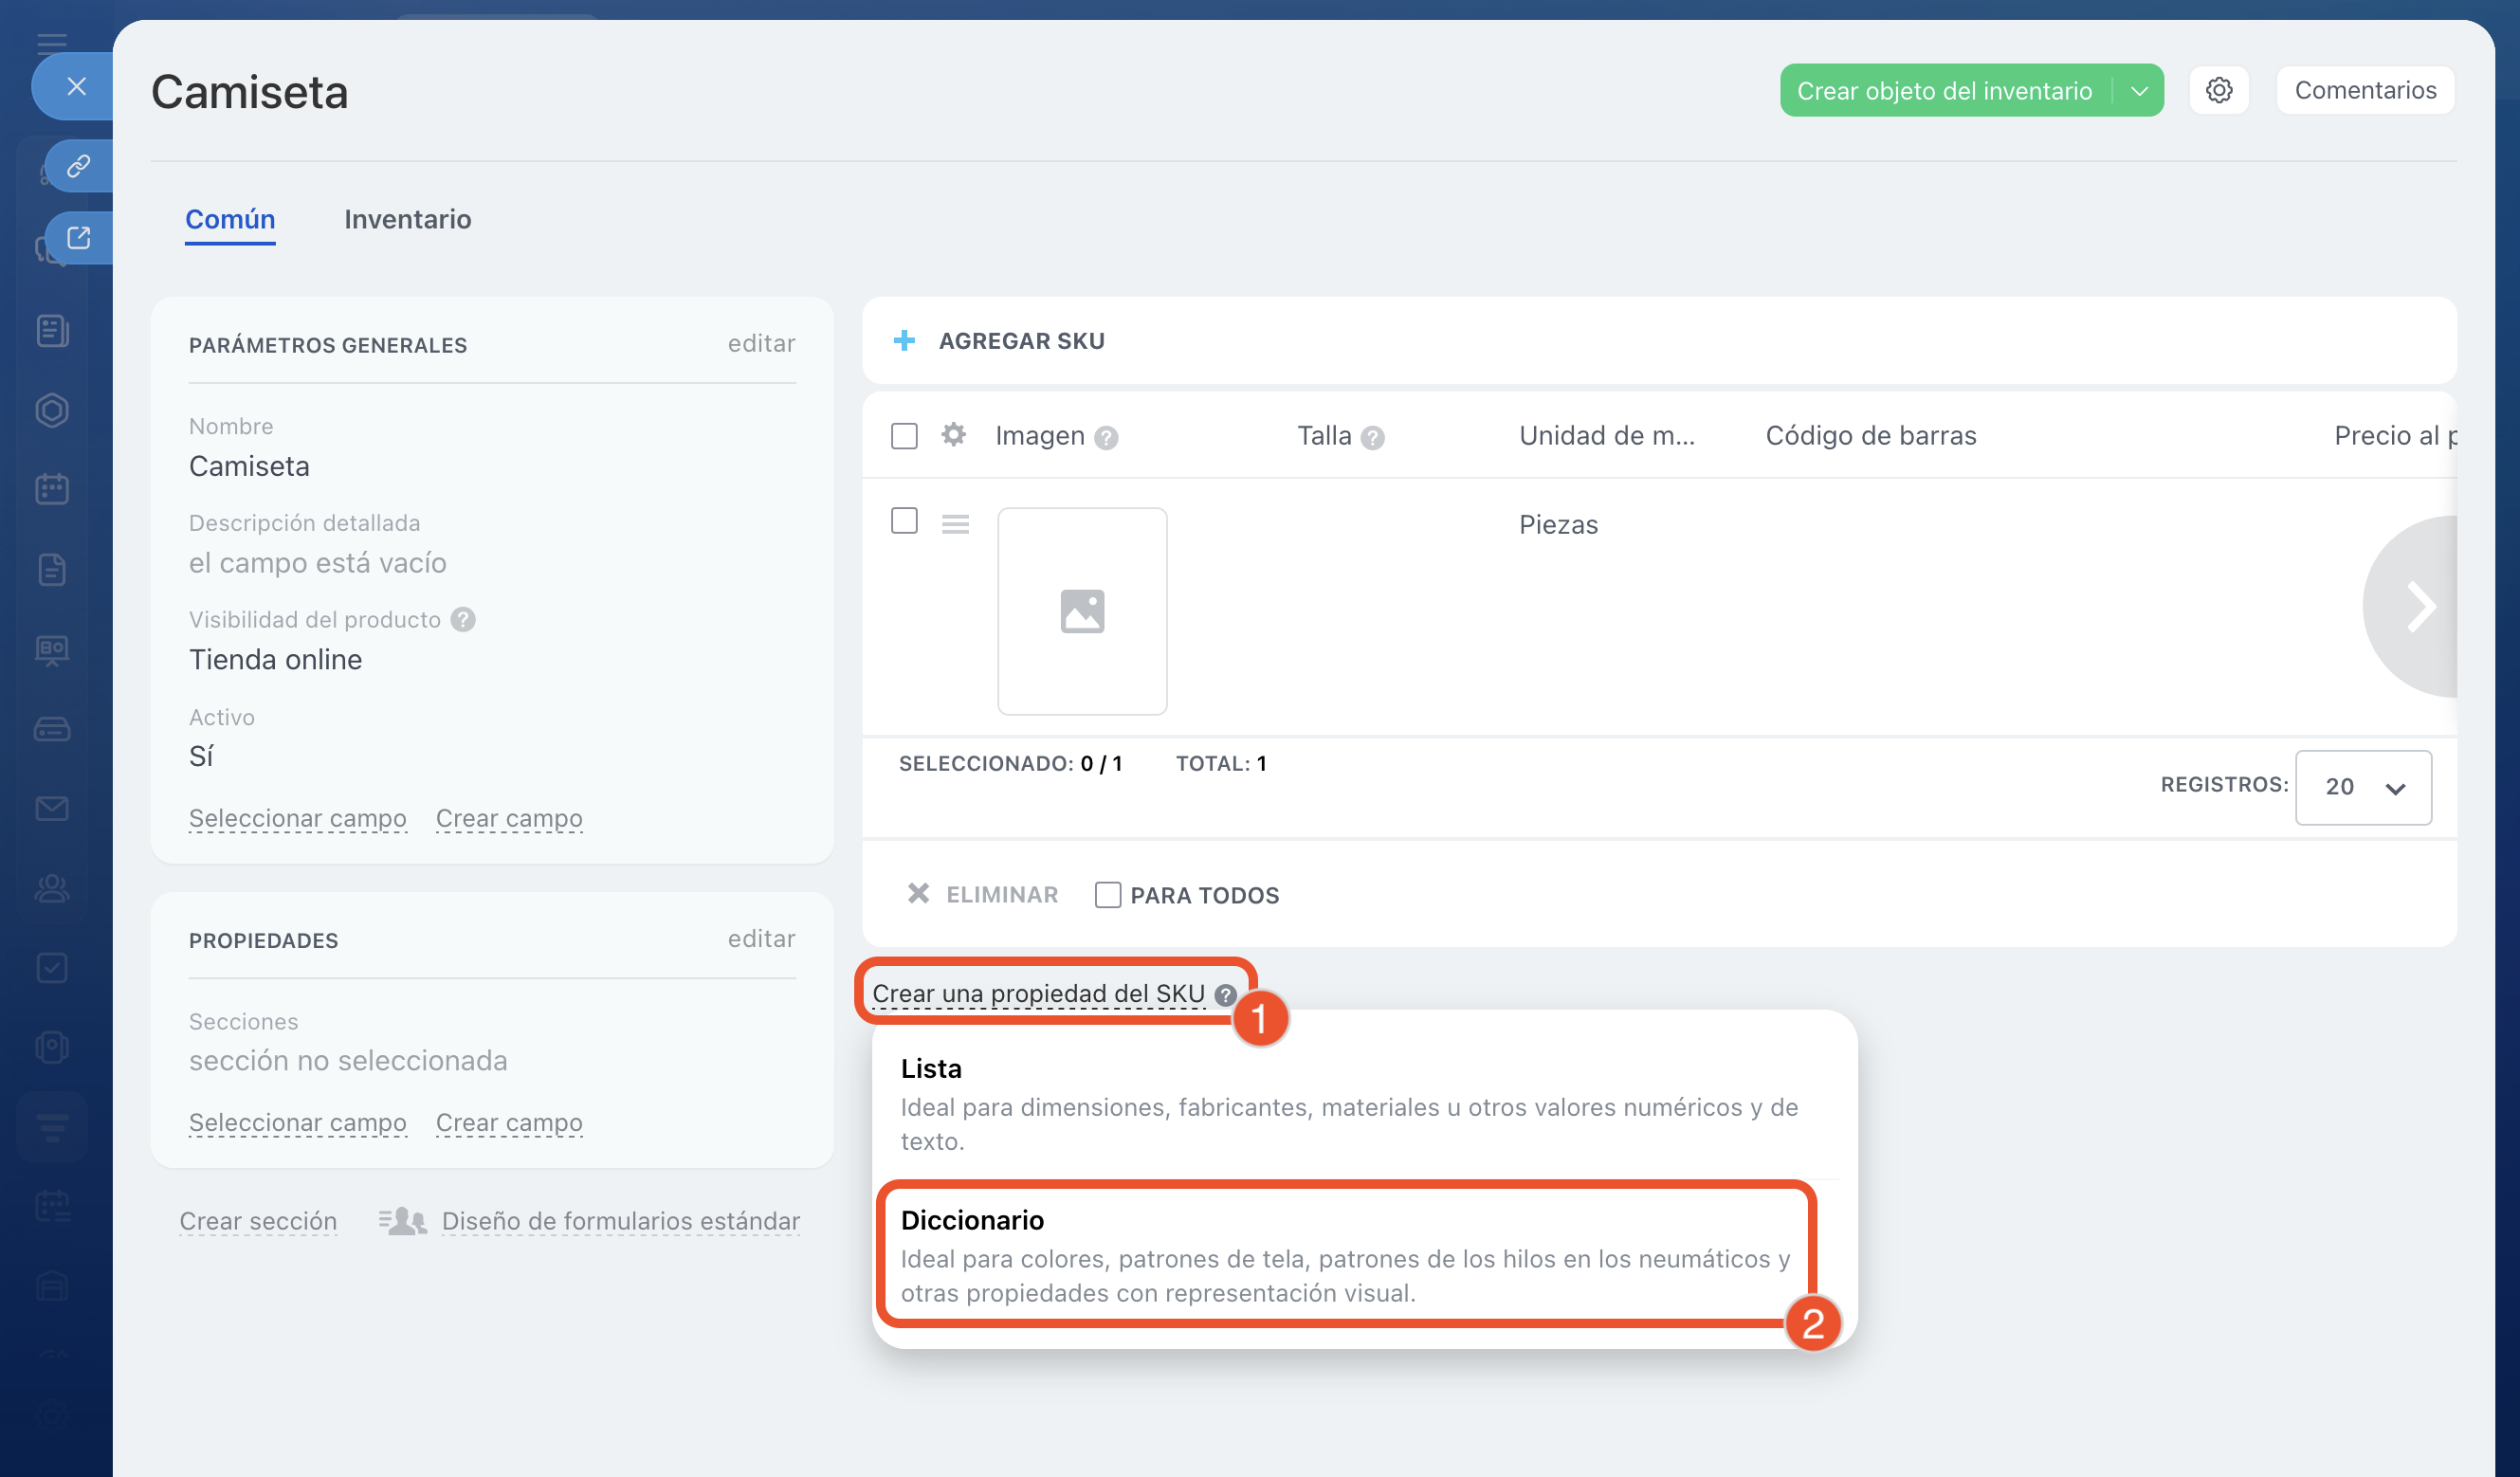Expand the Crear objeto del inventario arrow
The width and height of the screenshot is (2520, 1477).
2139,91
